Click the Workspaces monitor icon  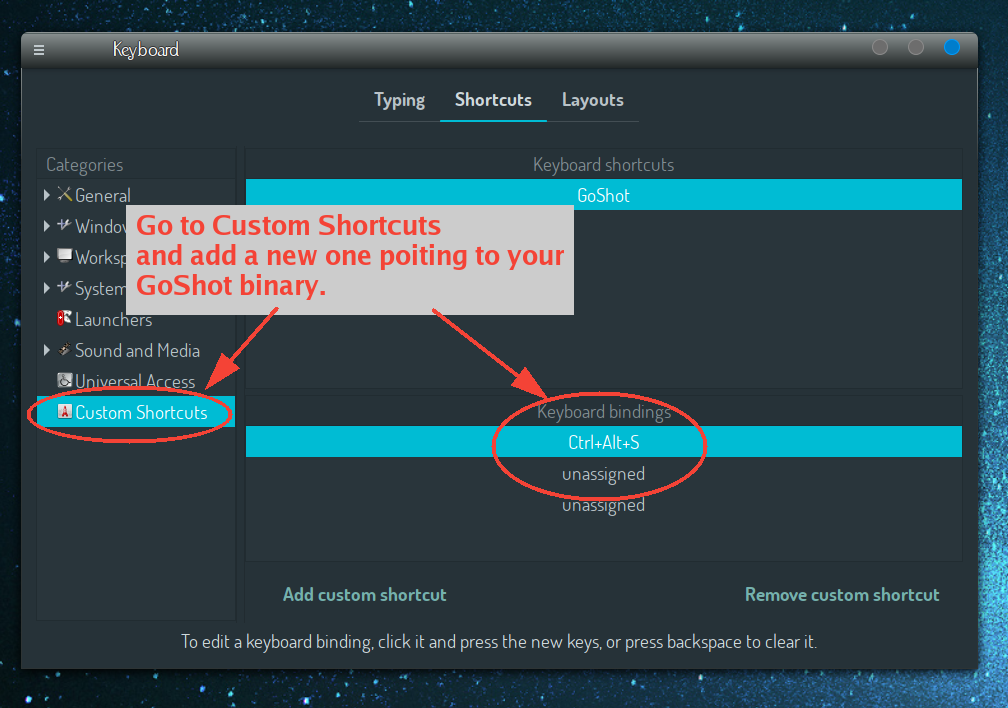64,256
